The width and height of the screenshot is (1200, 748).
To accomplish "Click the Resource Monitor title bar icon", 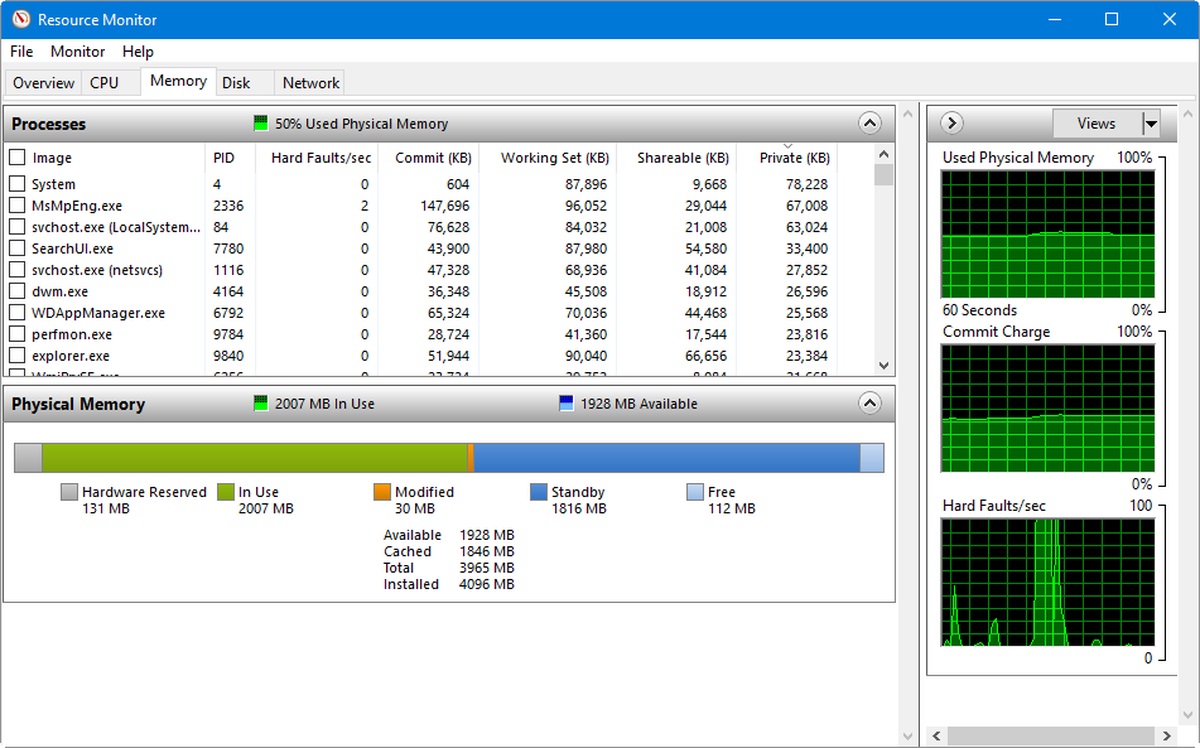I will (x=20, y=19).
